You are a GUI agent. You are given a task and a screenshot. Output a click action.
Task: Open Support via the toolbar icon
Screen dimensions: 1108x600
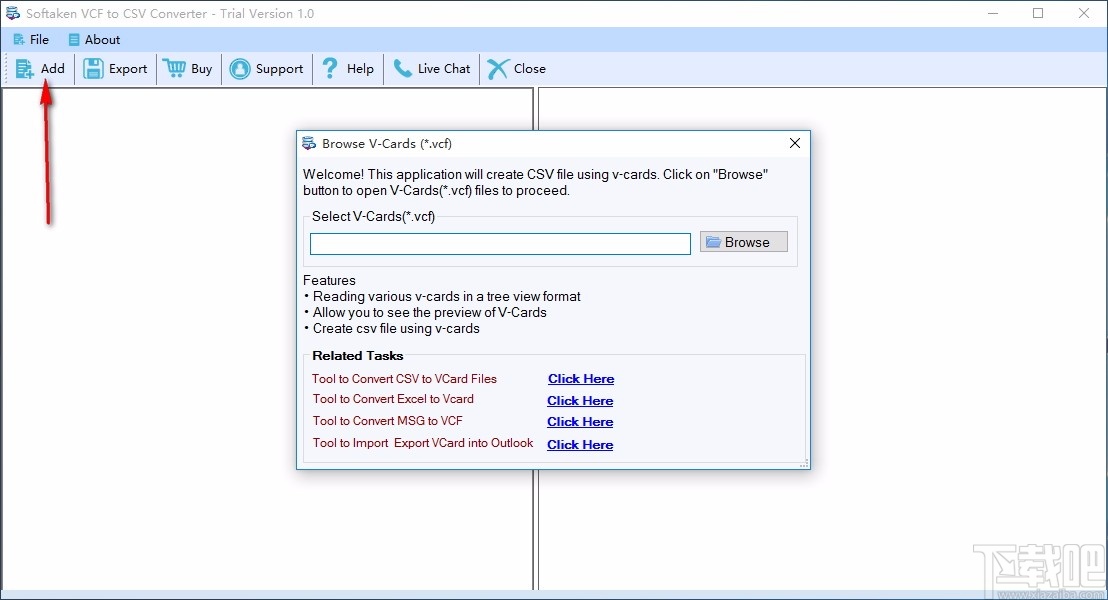tap(240, 68)
